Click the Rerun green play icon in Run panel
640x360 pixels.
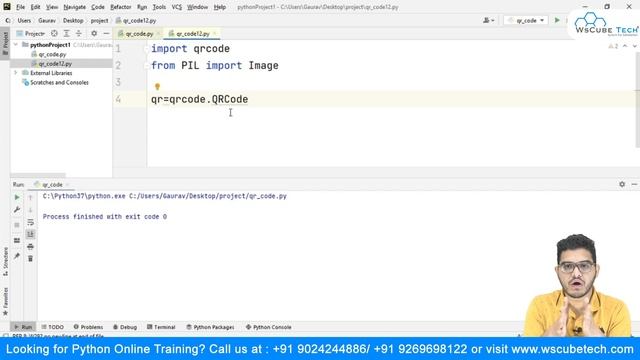pyautogui.click(x=17, y=198)
